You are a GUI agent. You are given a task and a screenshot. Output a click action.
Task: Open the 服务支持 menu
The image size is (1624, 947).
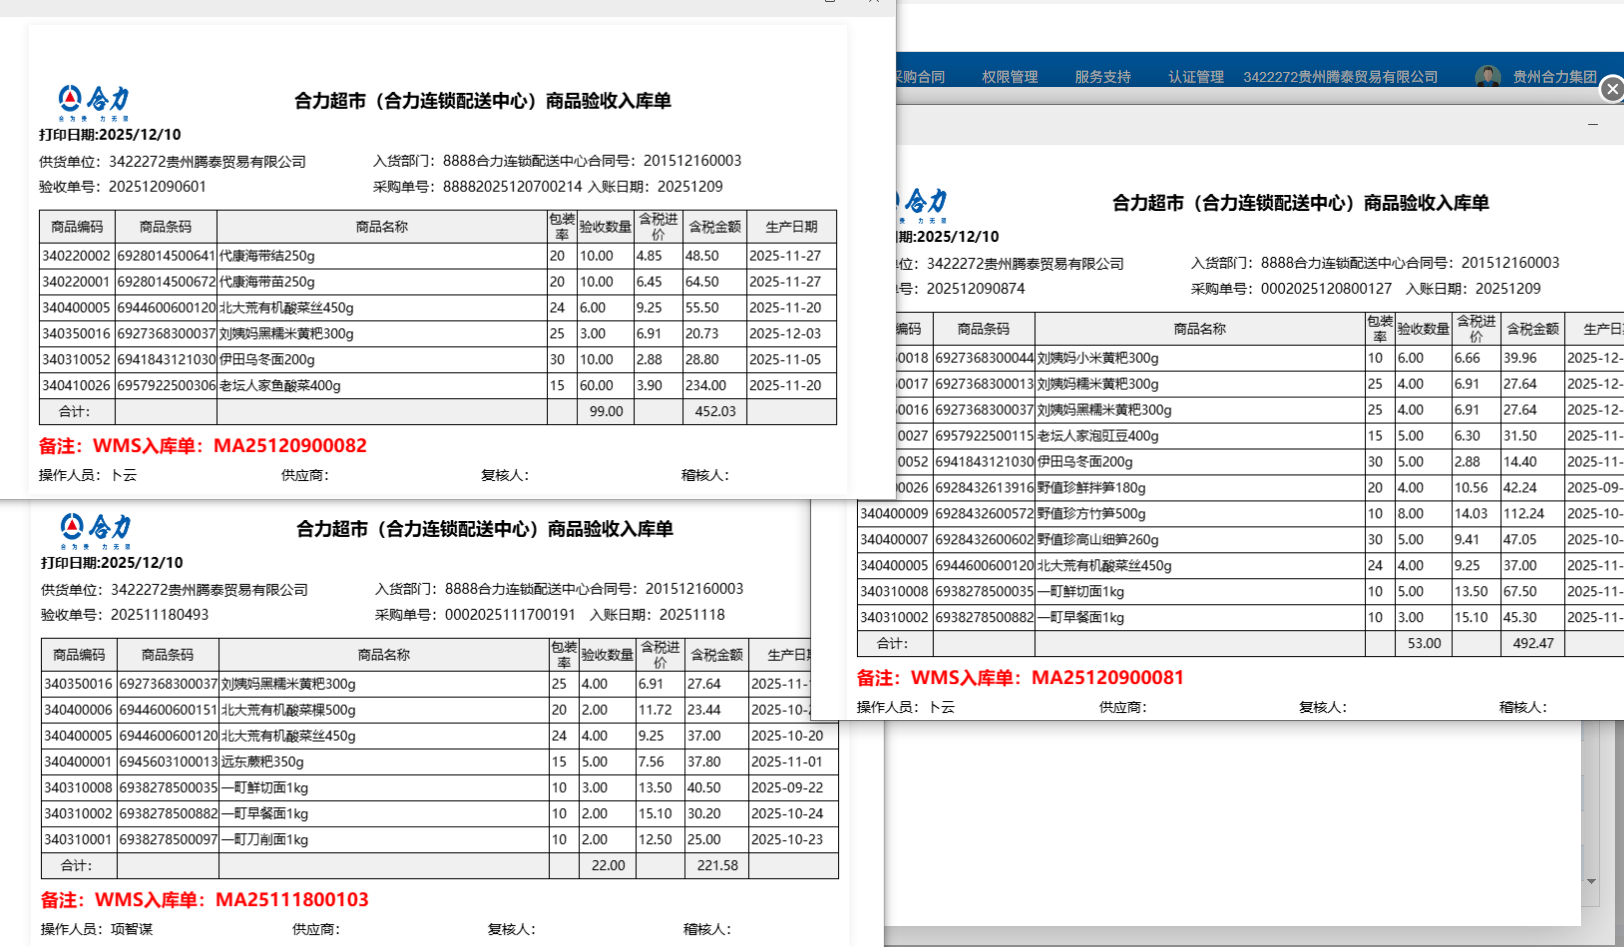coord(1102,77)
